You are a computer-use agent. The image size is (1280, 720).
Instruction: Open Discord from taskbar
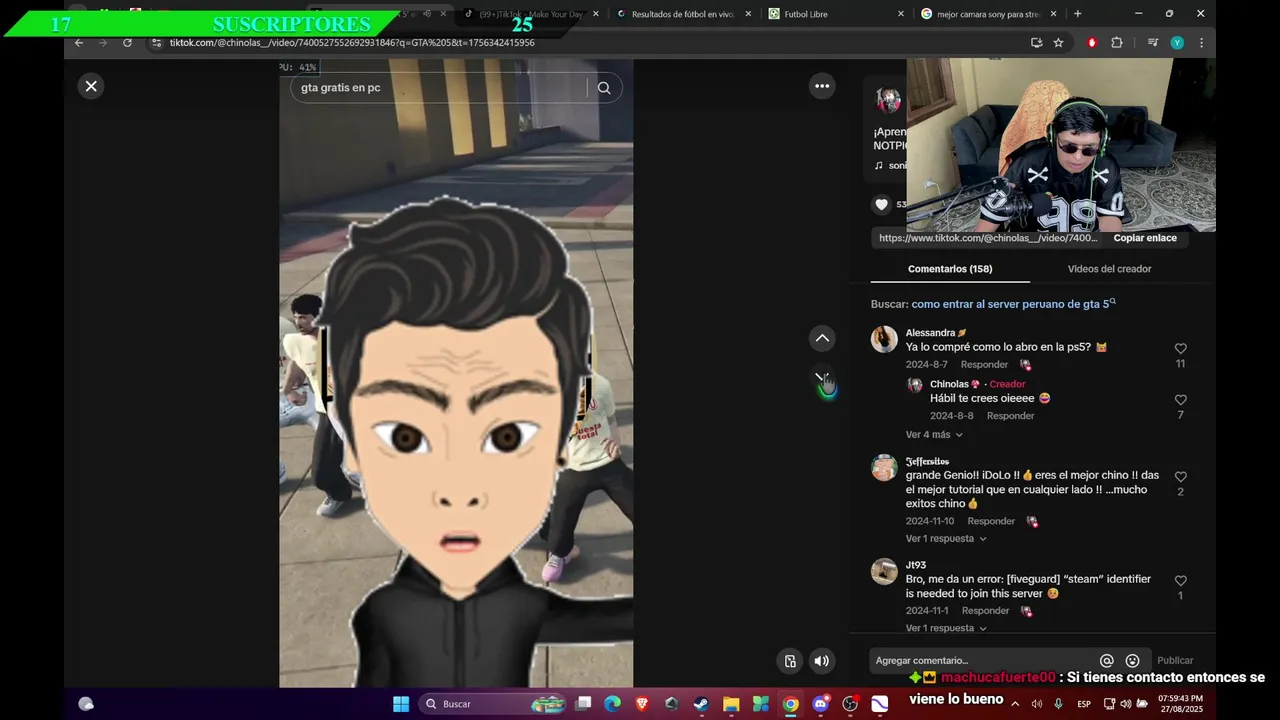coord(820,704)
